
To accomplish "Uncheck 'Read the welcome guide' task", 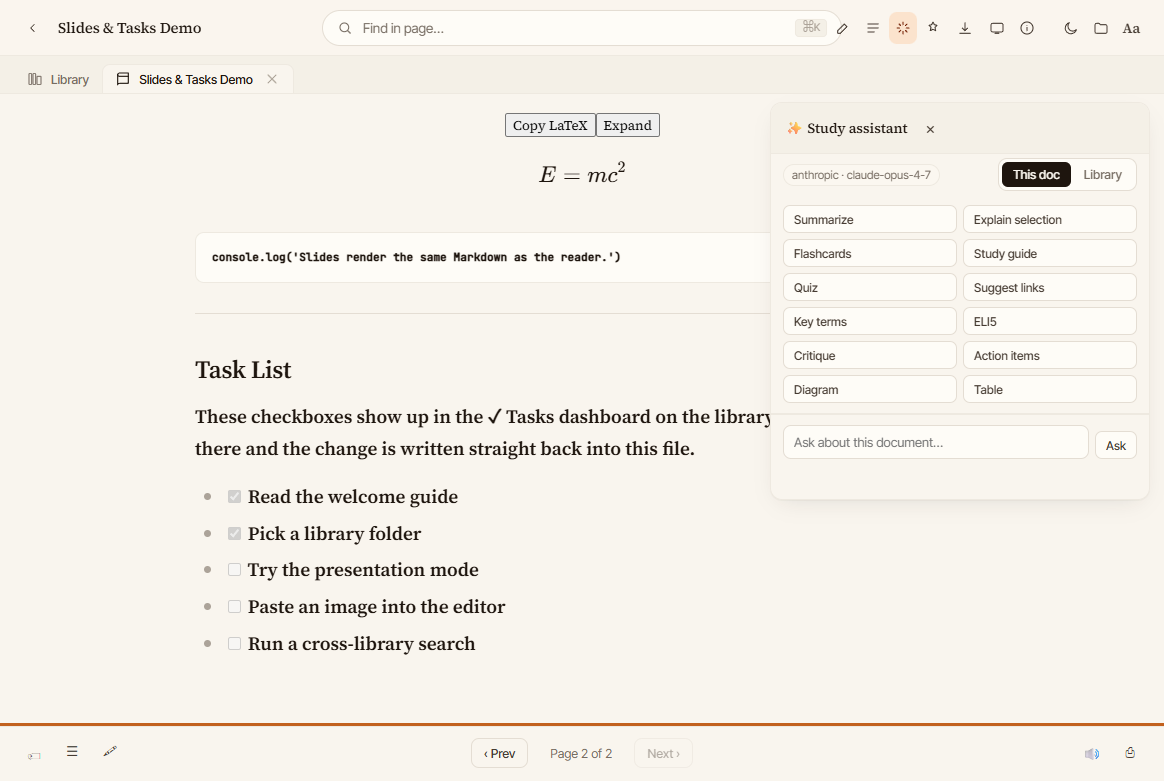I will pos(235,497).
